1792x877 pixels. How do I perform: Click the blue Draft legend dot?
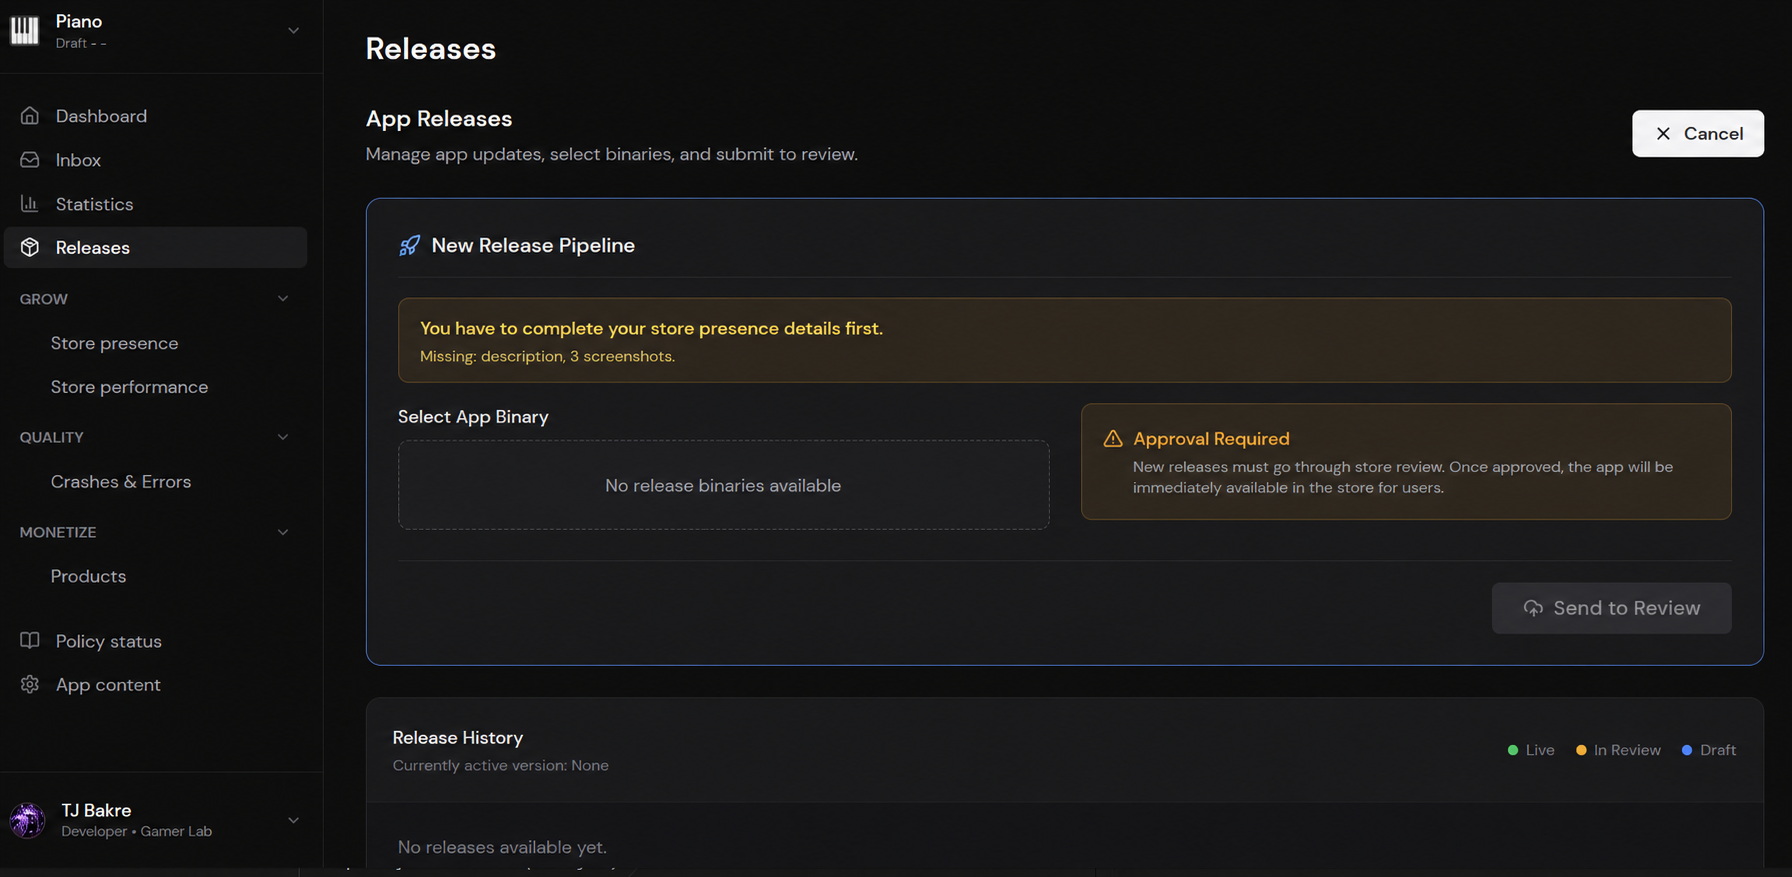click(x=1687, y=750)
